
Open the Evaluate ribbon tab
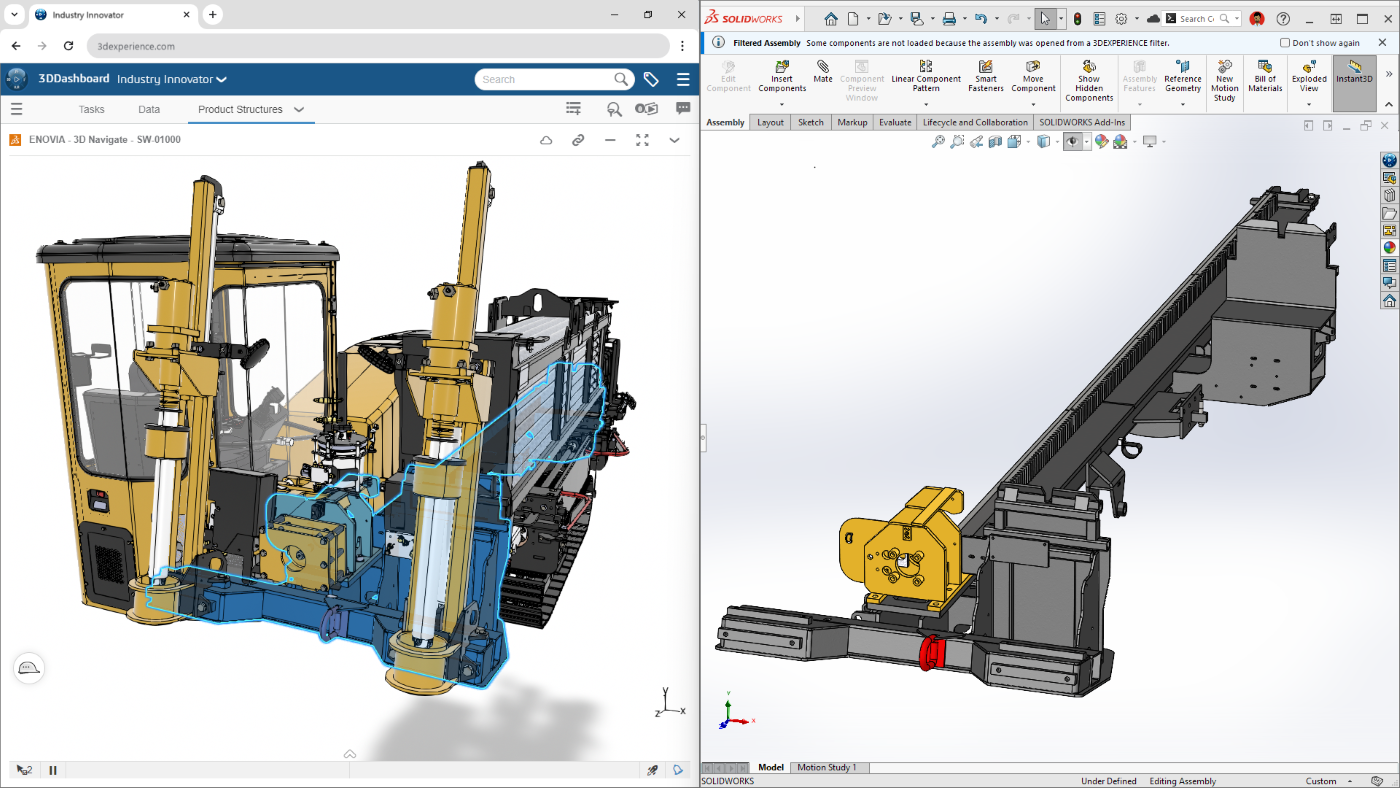[x=895, y=122]
